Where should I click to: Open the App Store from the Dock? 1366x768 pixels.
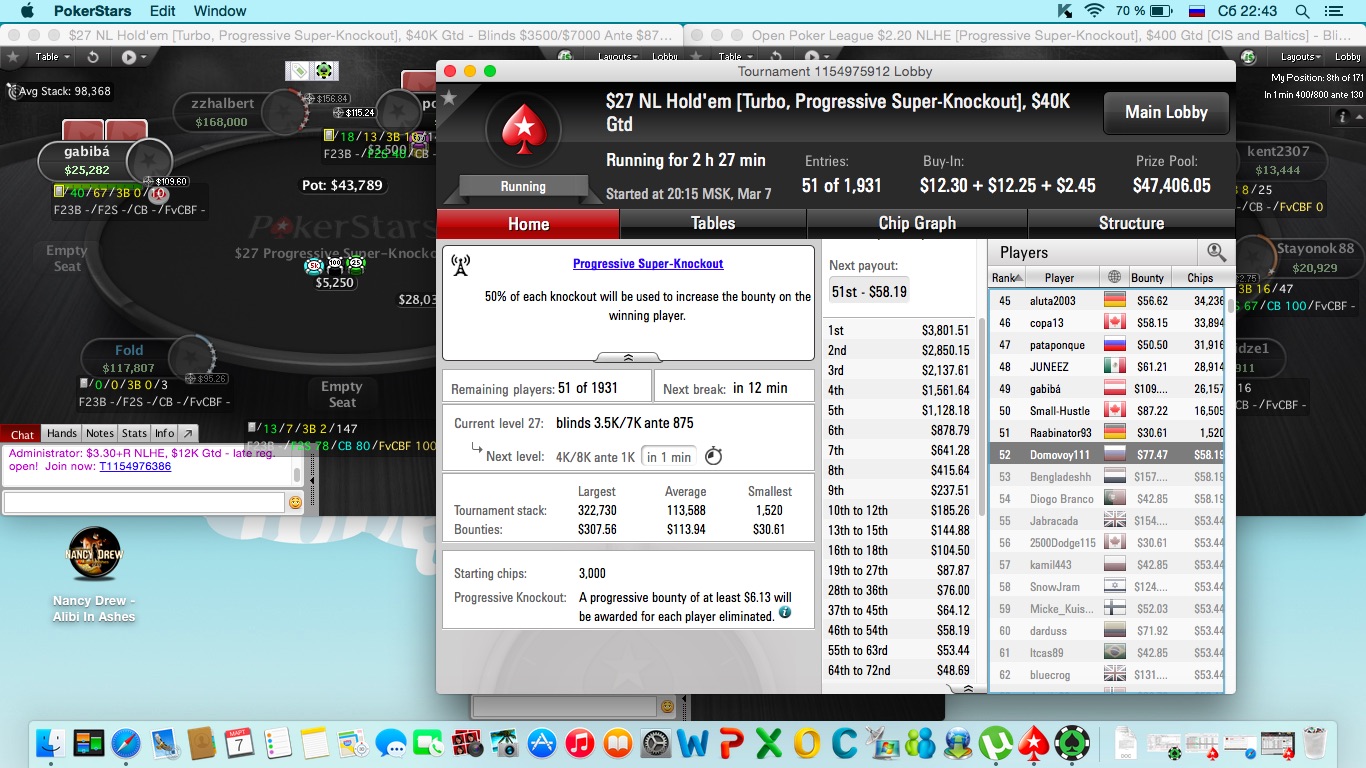tap(542, 743)
